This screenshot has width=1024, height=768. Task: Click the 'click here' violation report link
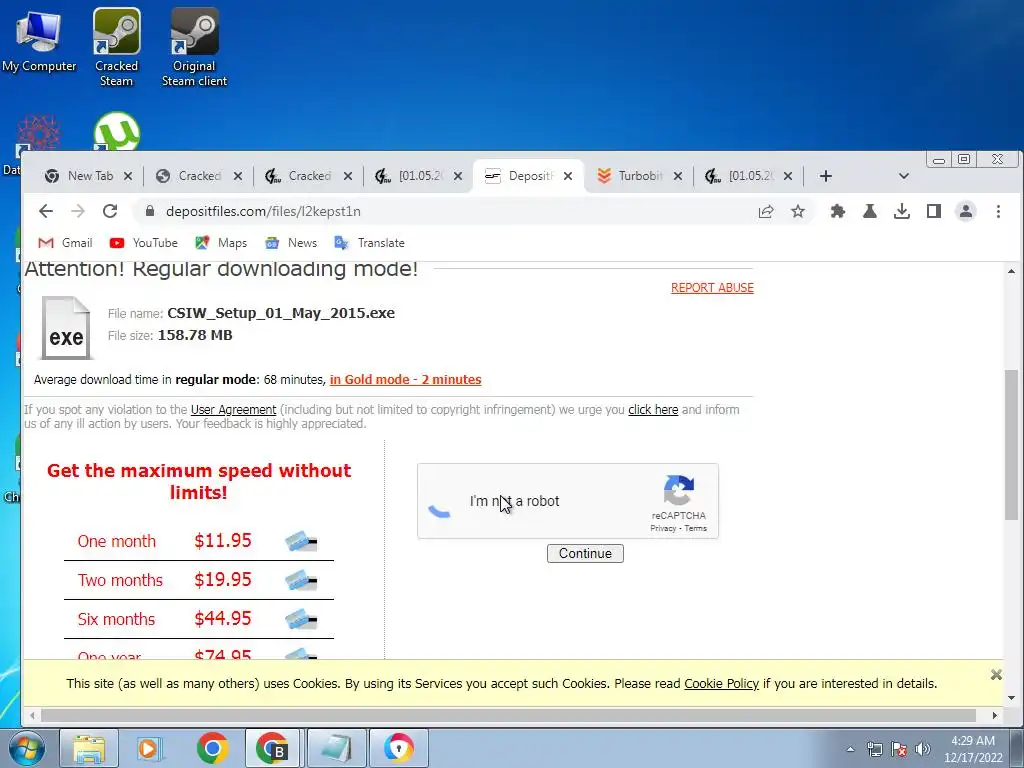[653, 409]
